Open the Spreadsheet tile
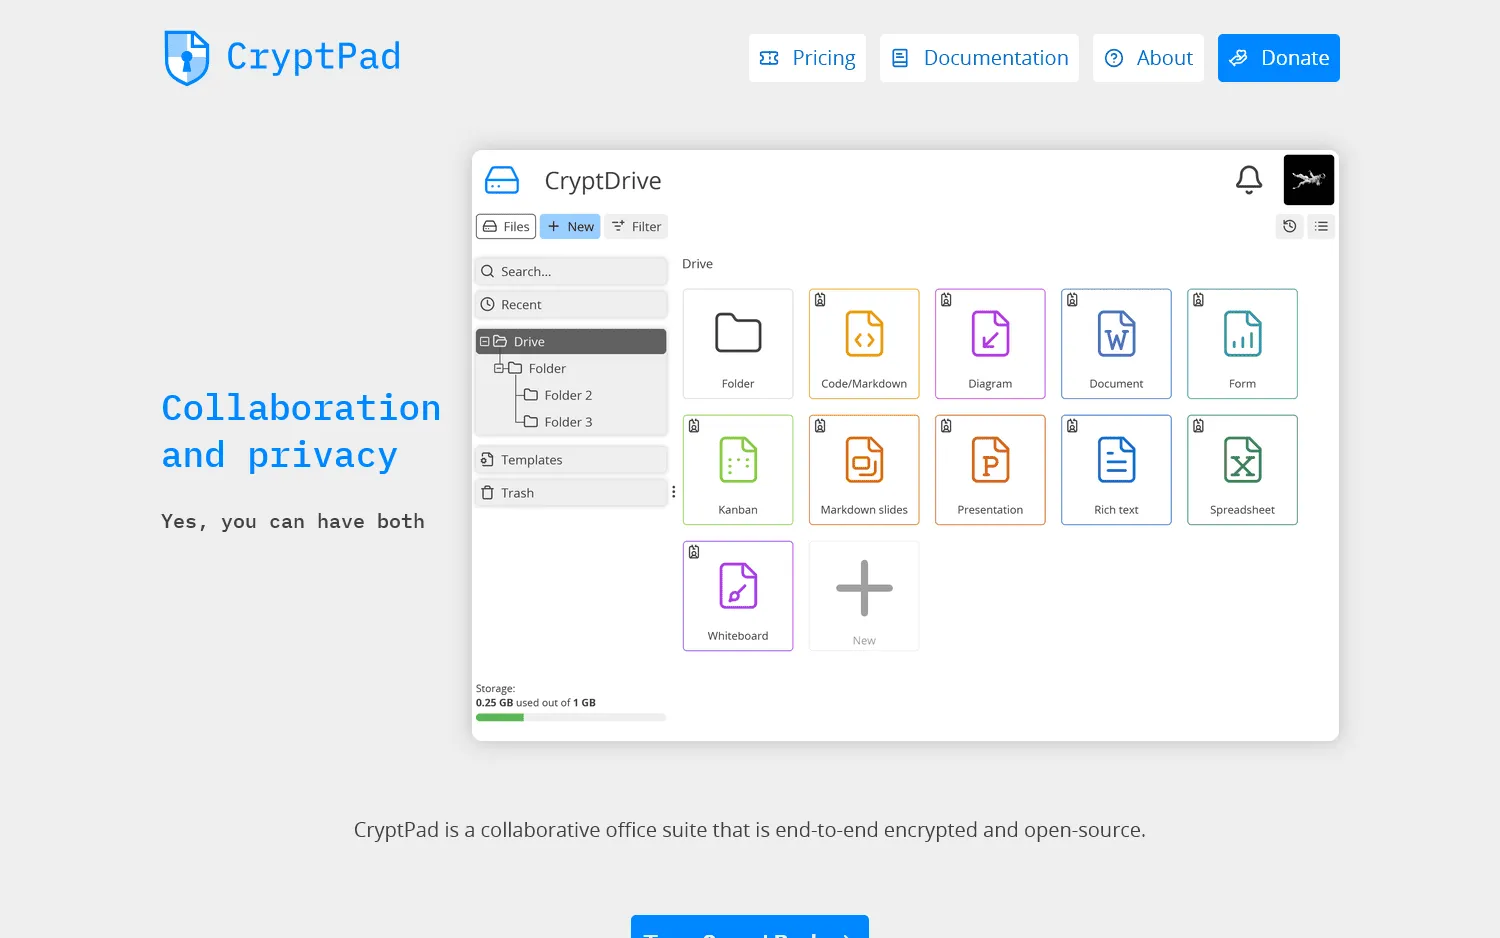This screenshot has height=938, width=1500. (1242, 470)
